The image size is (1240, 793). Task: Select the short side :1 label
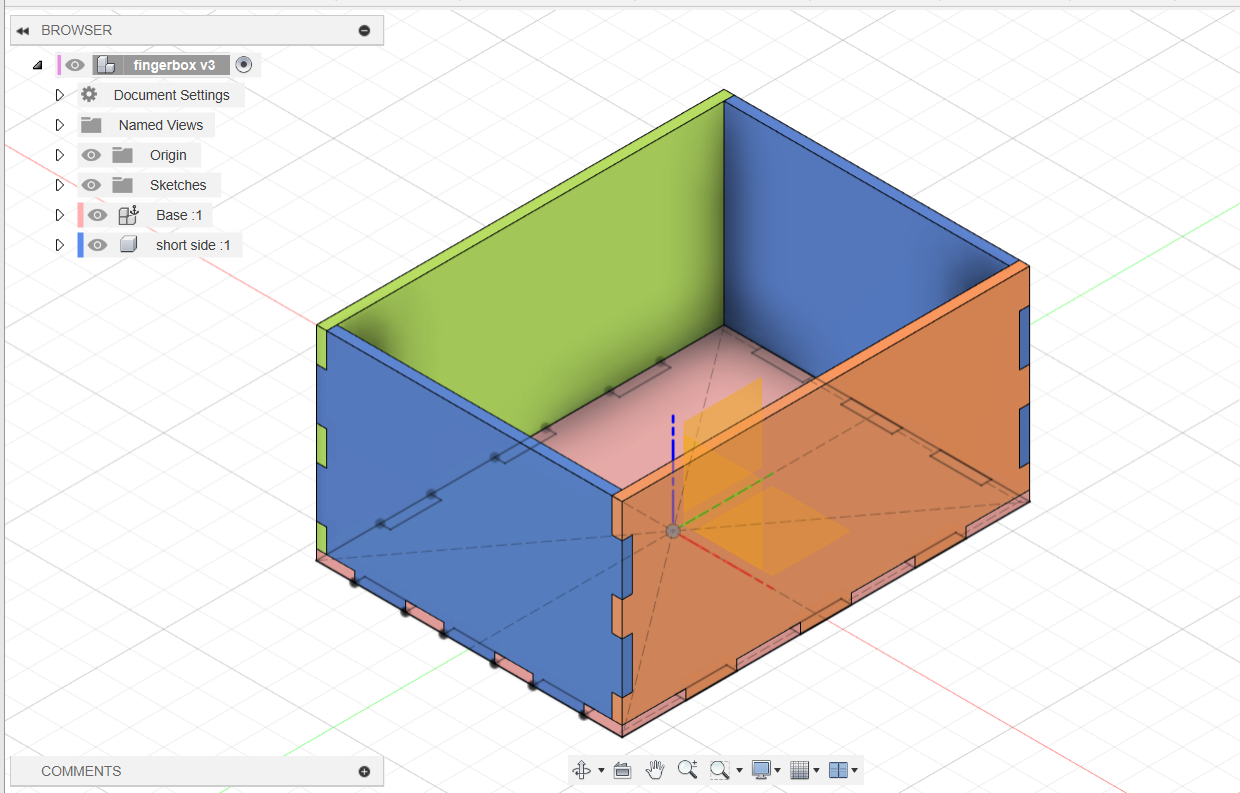click(x=193, y=245)
